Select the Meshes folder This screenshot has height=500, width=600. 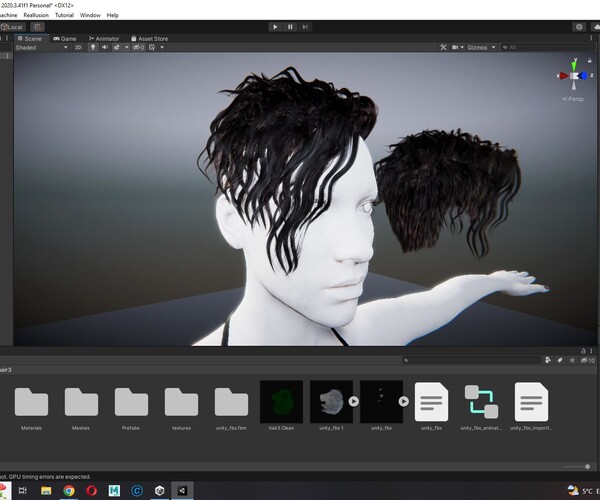click(81, 406)
